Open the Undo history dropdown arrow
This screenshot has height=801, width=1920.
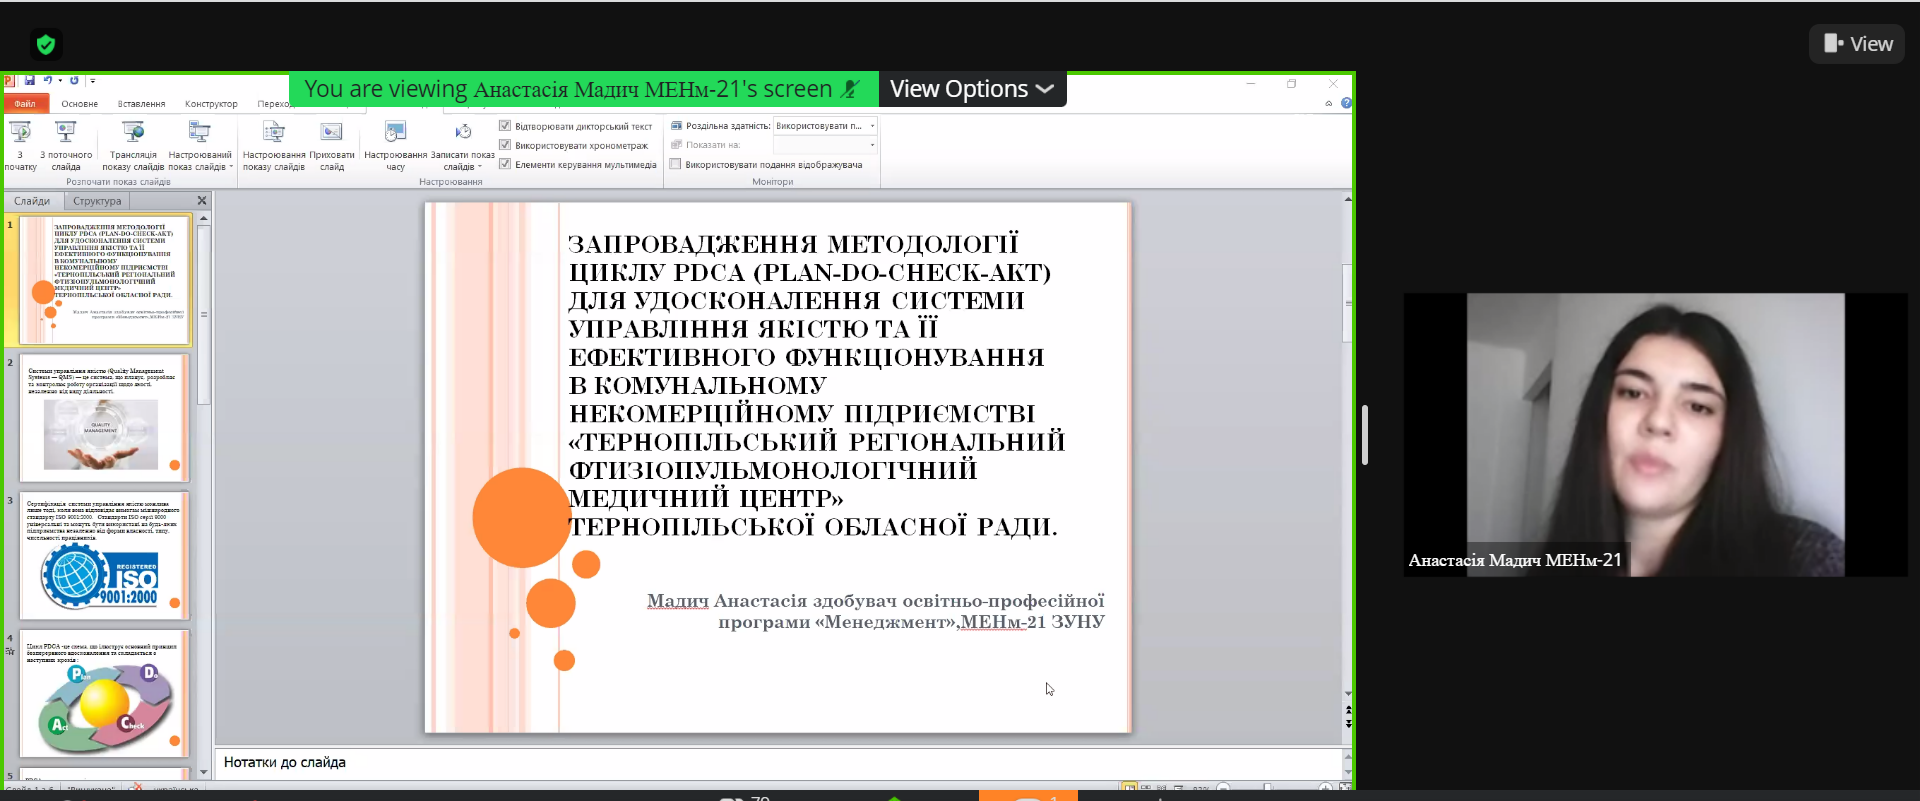click(x=60, y=80)
